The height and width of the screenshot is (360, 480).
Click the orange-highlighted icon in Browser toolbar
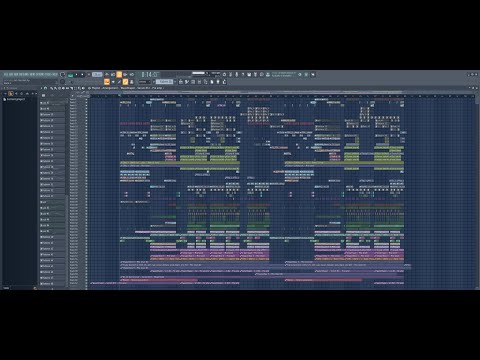(11, 93)
